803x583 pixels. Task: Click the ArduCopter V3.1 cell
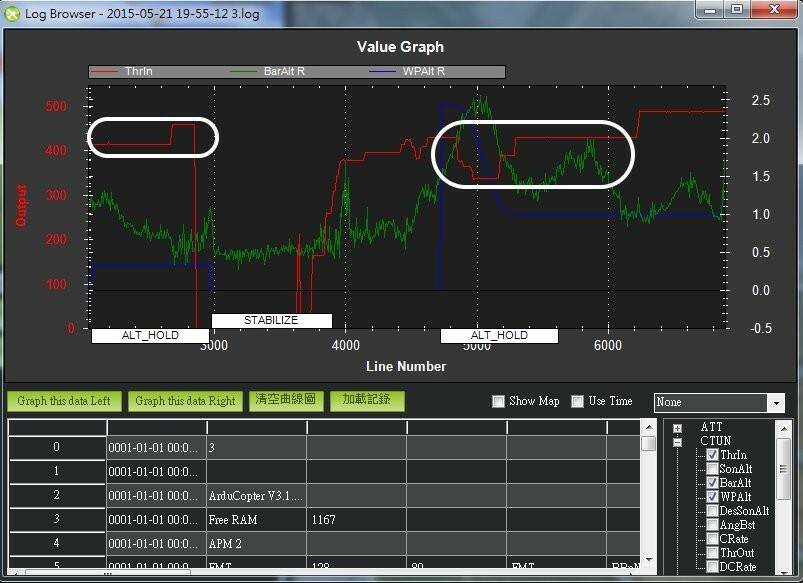point(256,496)
